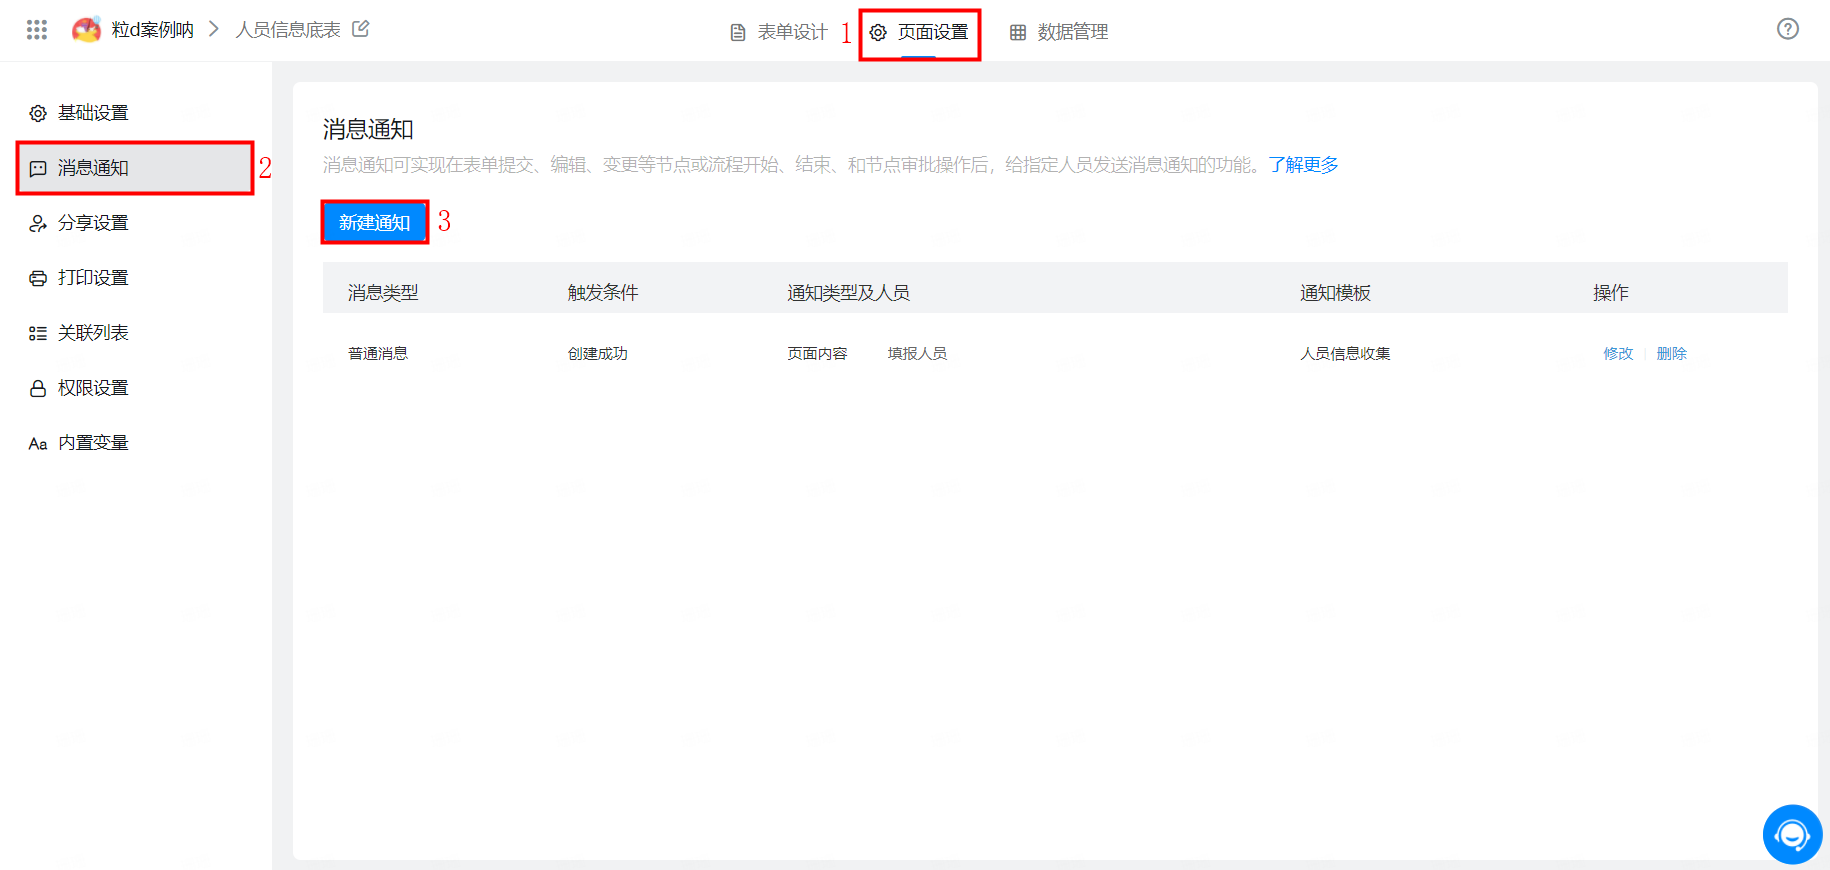Click the 分享设置 person icon in sidebar

tap(38, 223)
